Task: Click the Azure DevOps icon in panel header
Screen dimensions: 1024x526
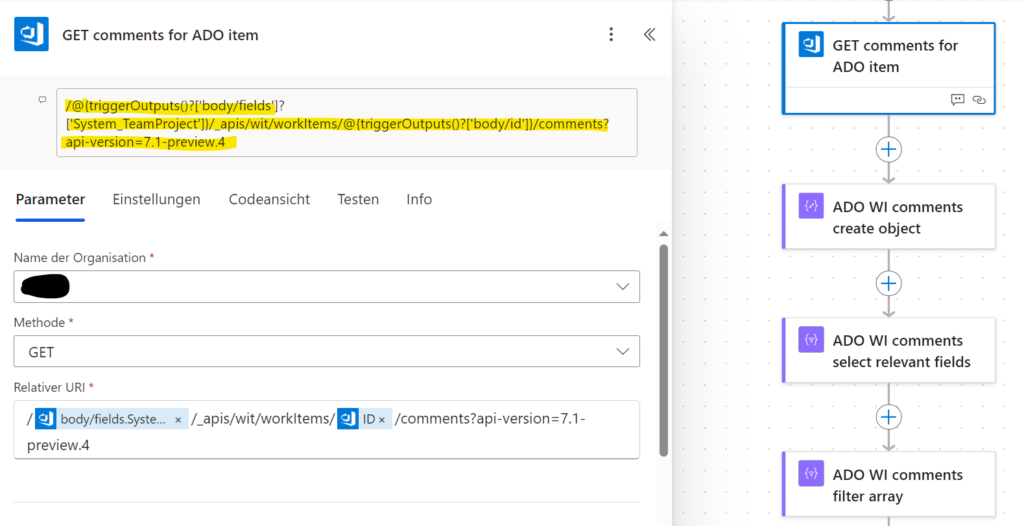Action: (x=31, y=34)
